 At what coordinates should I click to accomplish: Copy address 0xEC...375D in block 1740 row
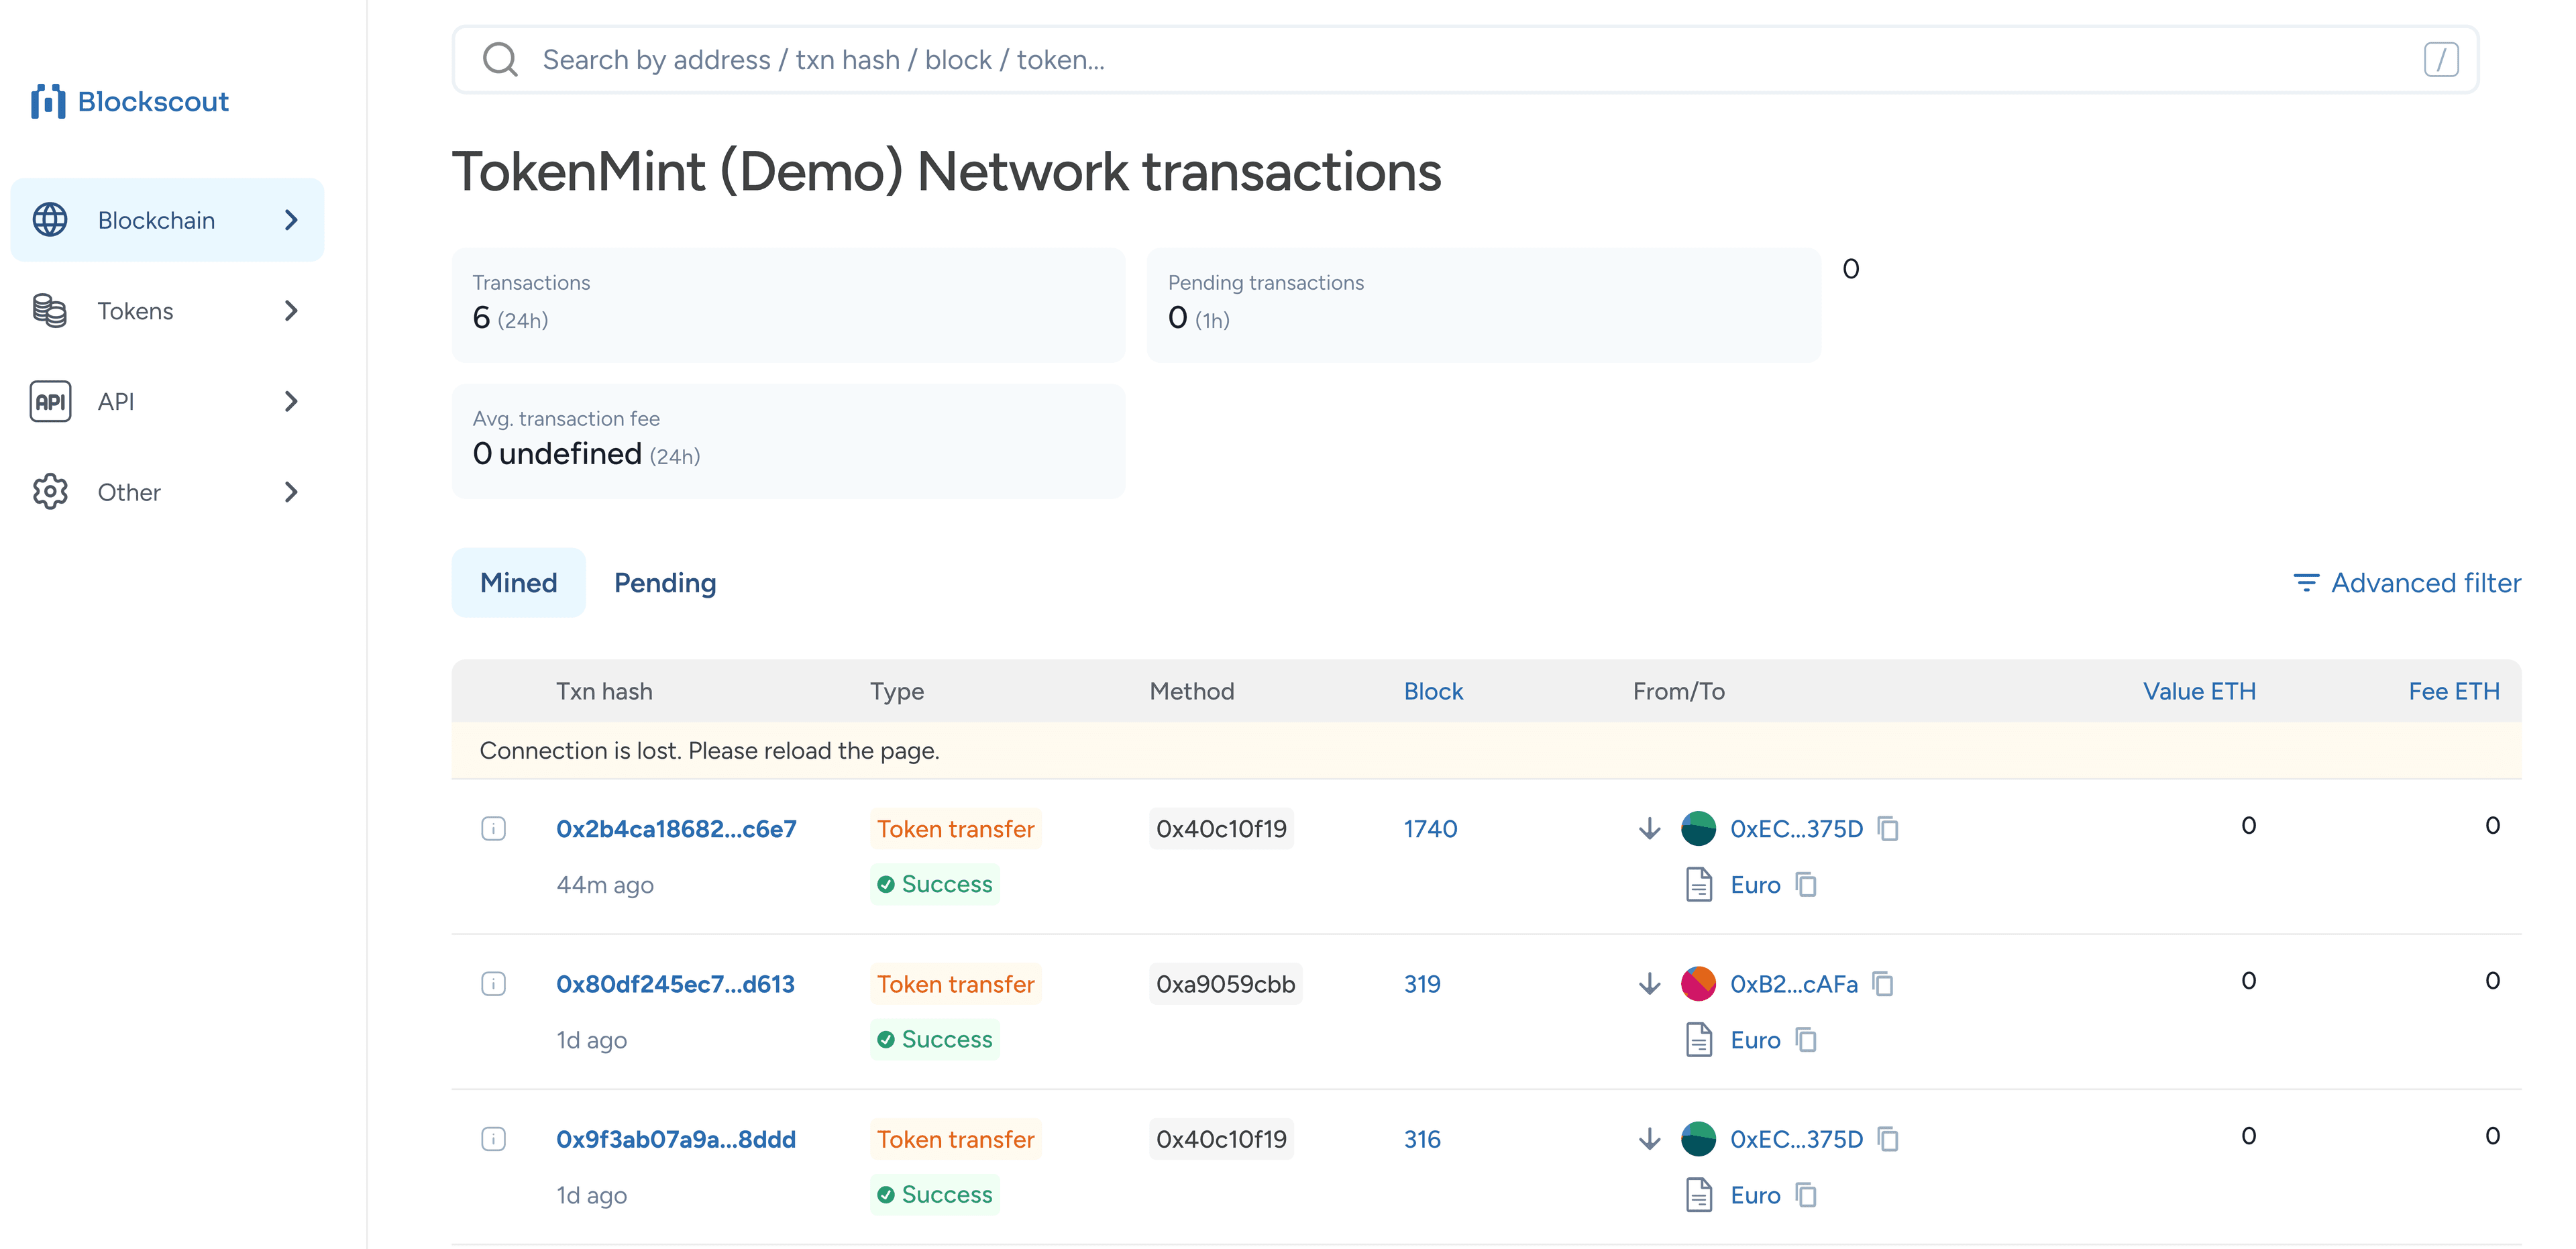tap(1888, 829)
